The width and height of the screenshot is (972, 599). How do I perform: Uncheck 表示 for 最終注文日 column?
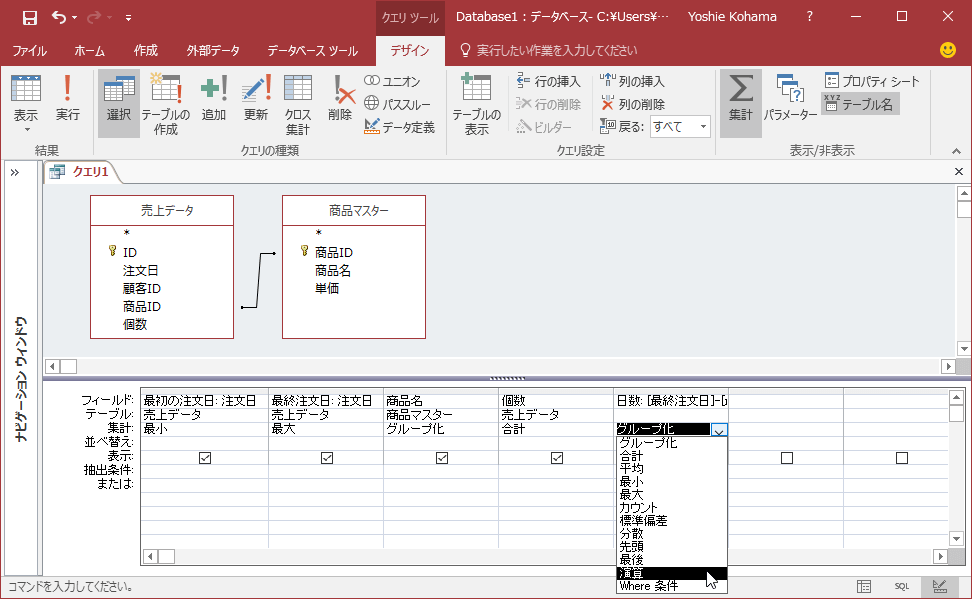pyautogui.click(x=327, y=458)
